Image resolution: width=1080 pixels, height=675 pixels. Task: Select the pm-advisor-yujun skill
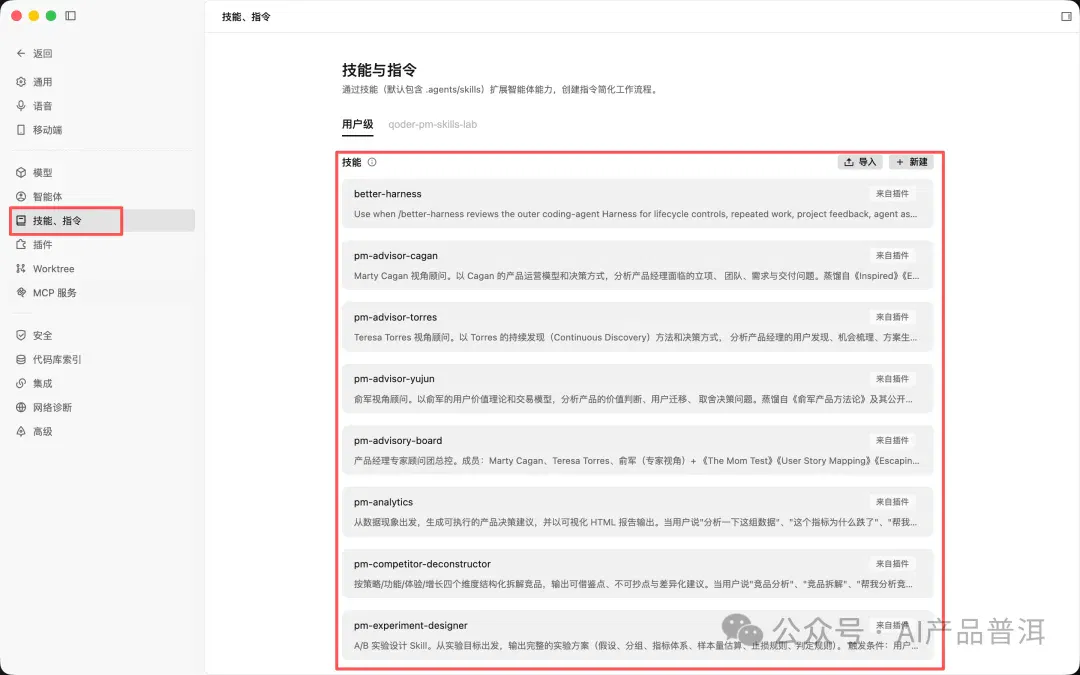point(637,388)
